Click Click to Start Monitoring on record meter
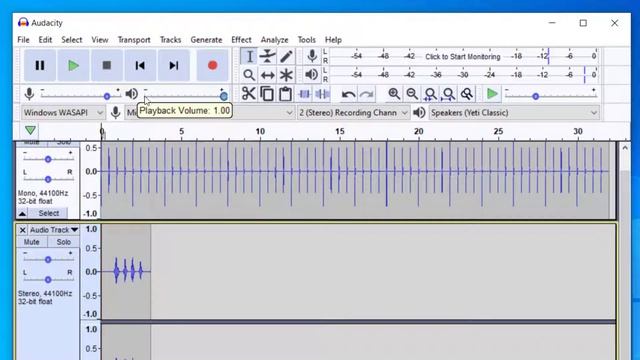 [462, 56]
